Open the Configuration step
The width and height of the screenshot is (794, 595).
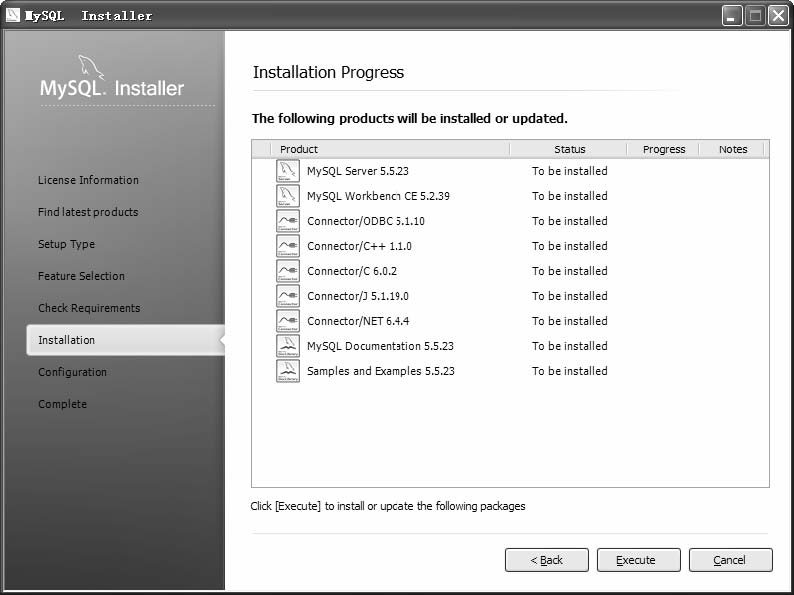[x=72, y=372]
